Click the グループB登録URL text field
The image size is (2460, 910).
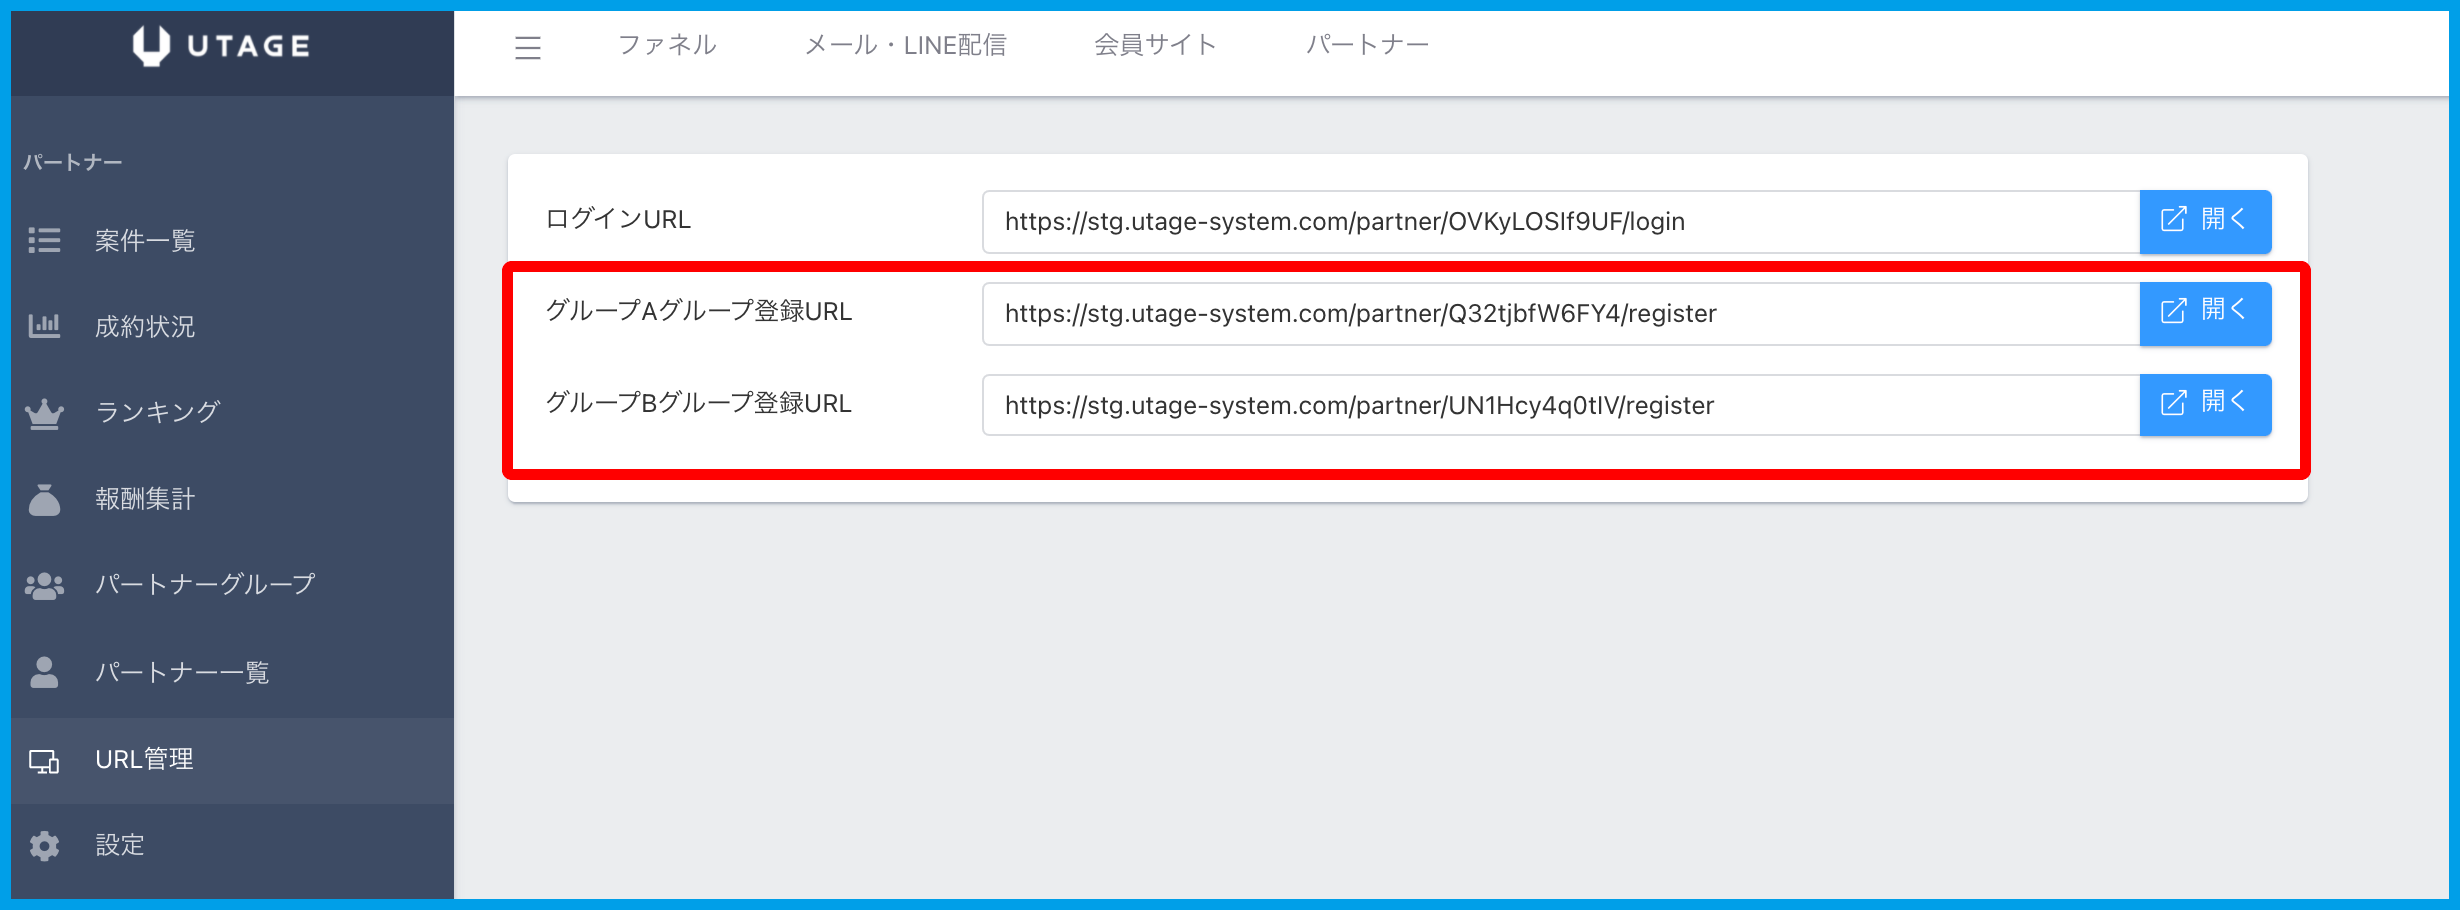click(1560, 406)
